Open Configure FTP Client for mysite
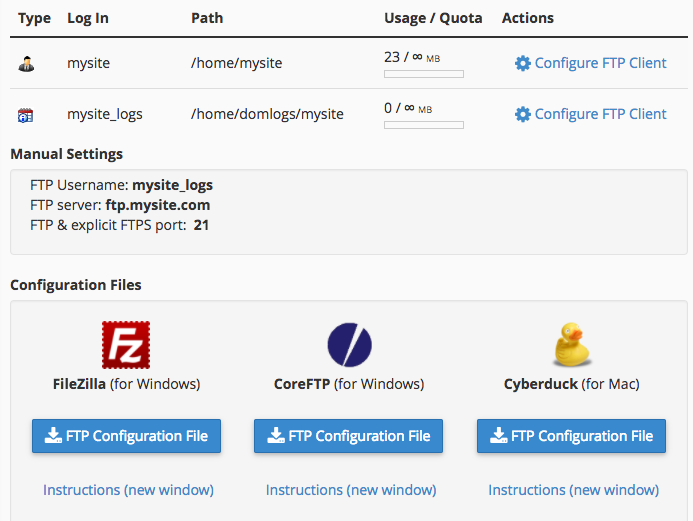 (x=600, y=63)
